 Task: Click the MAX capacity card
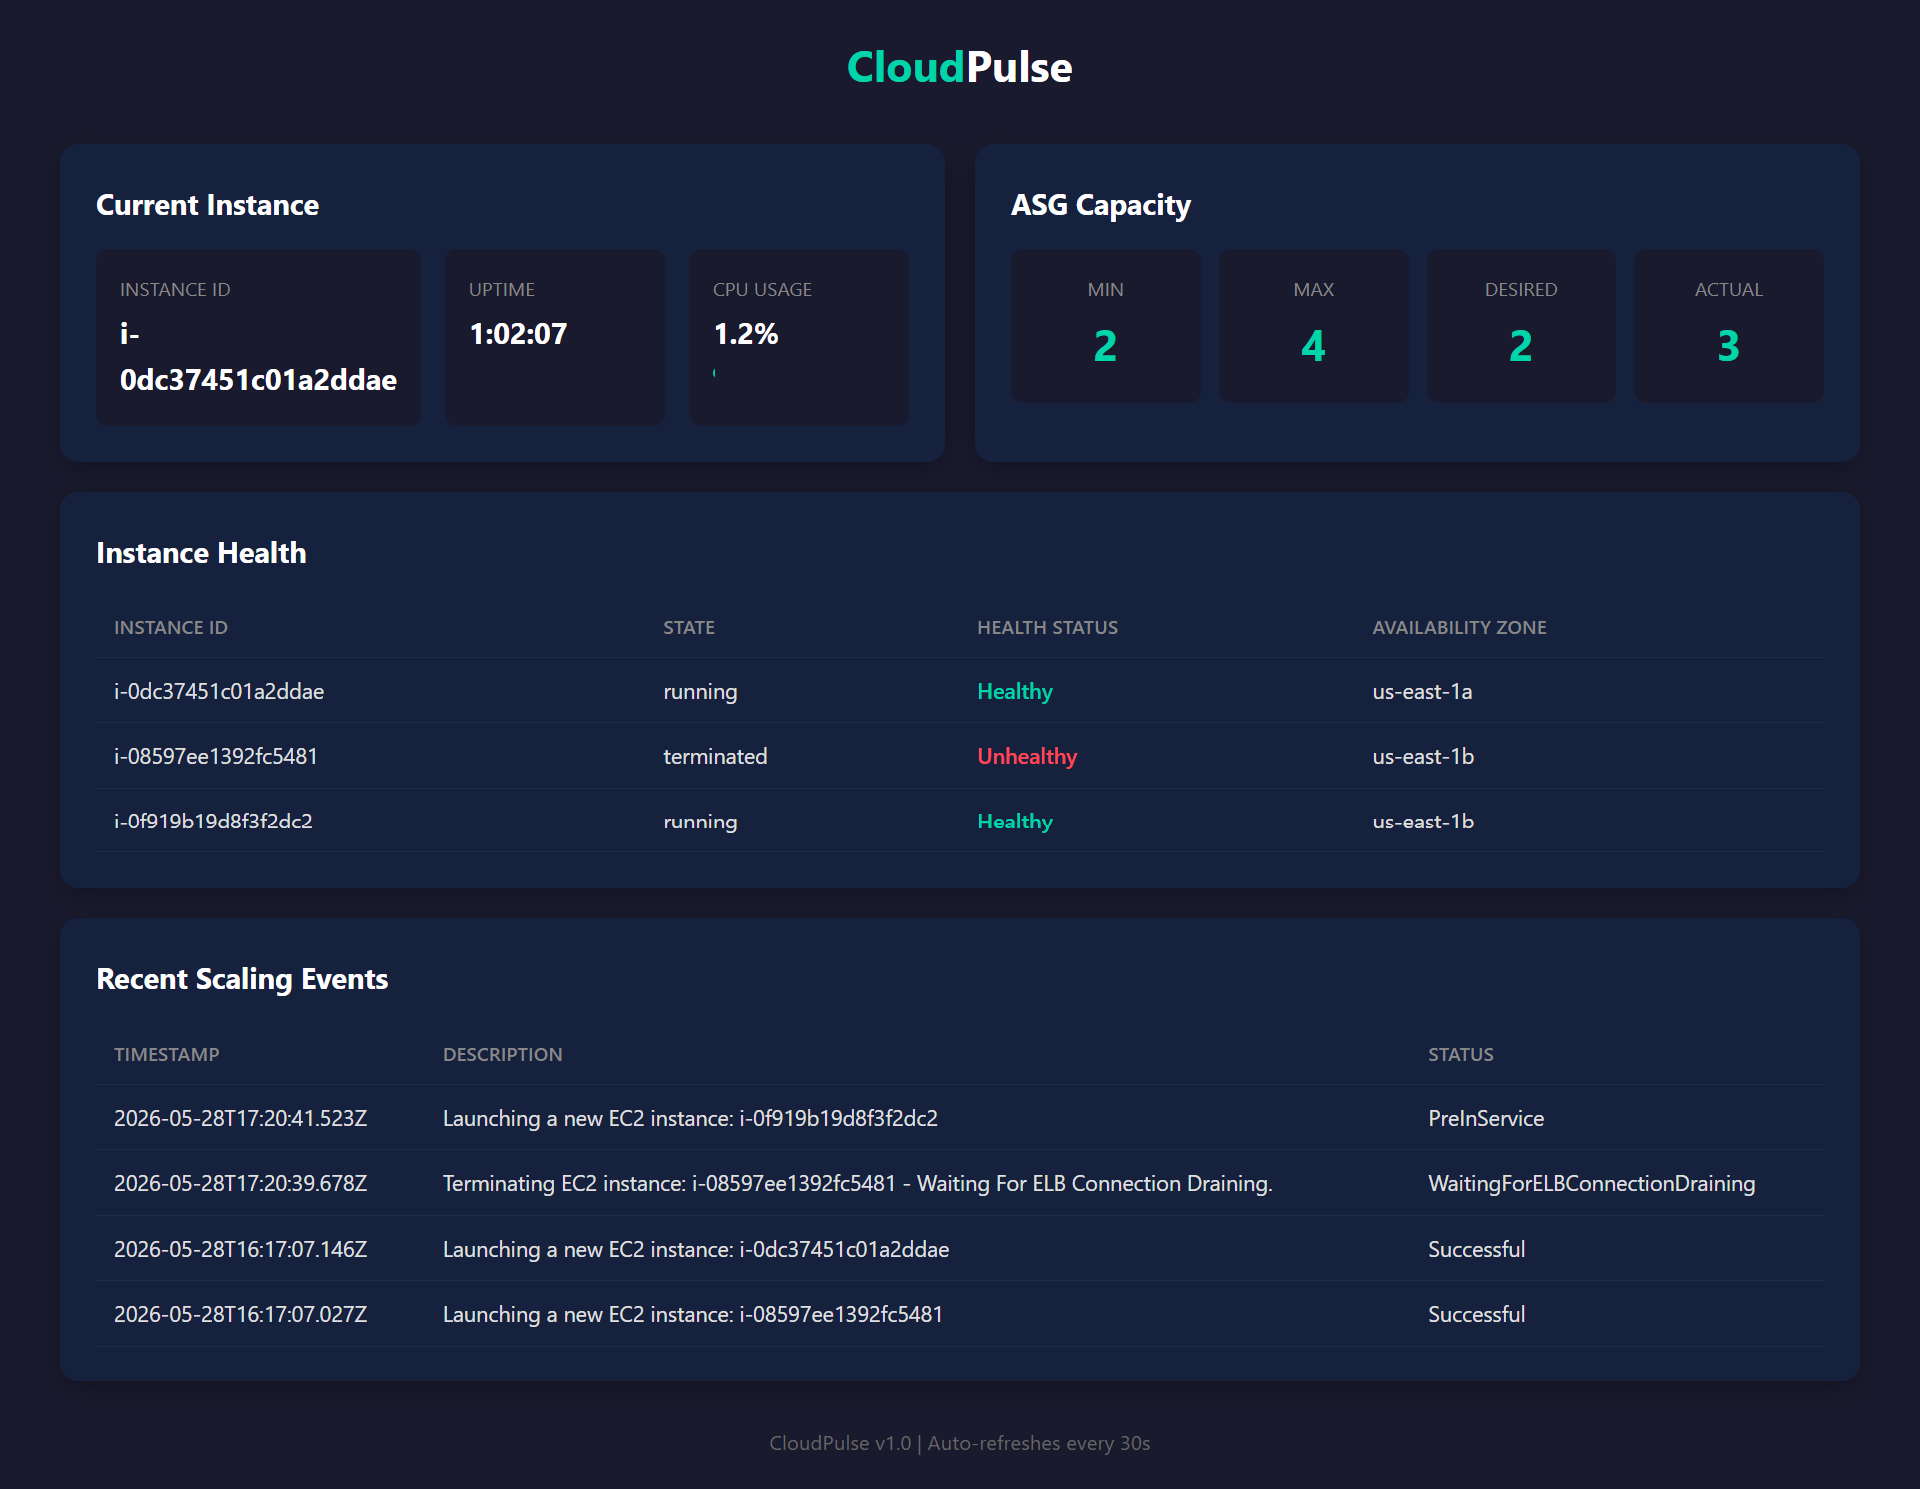point(1313,326)
